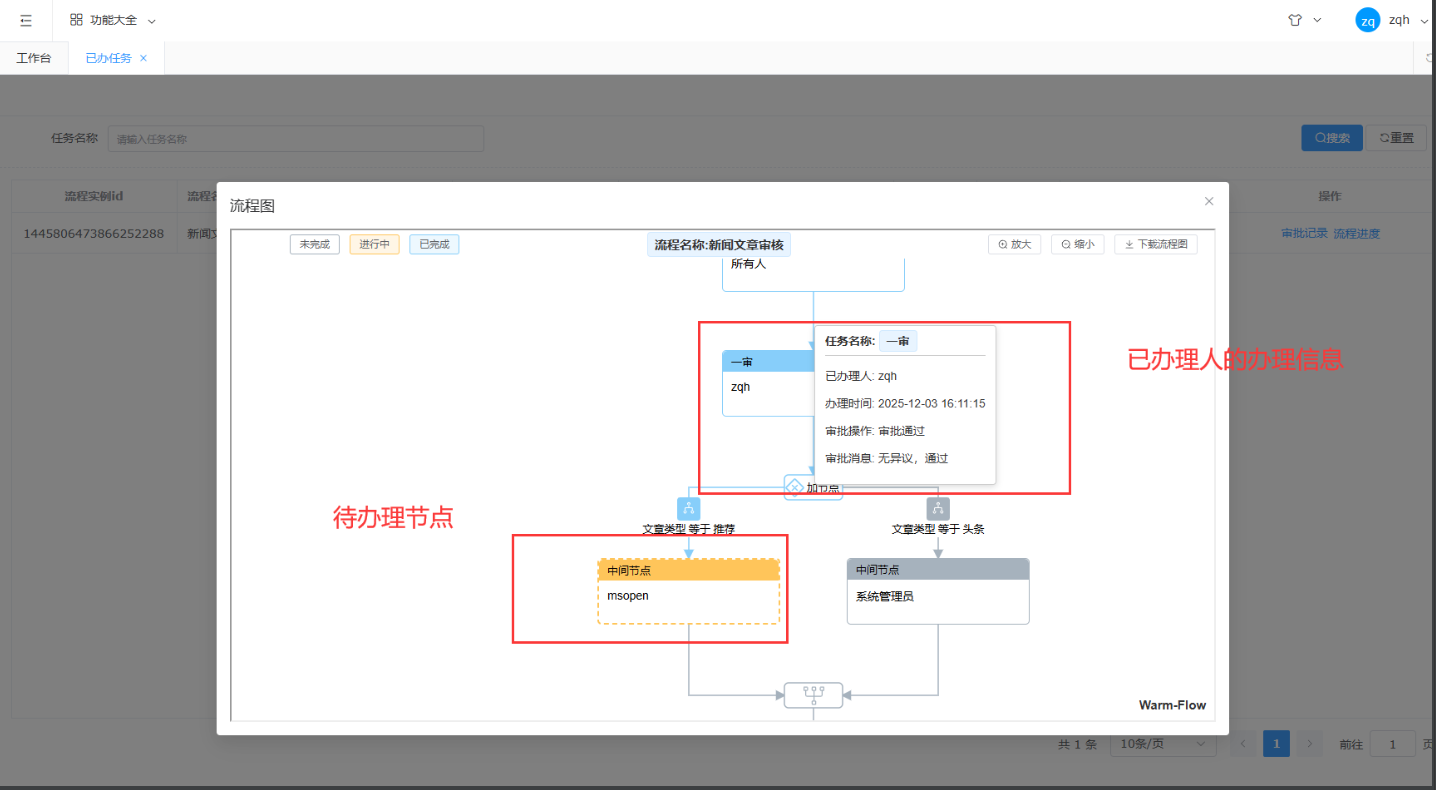Download the flowchart with 下载流程图
1436x790 pixels.
(x=1155, y=244)
